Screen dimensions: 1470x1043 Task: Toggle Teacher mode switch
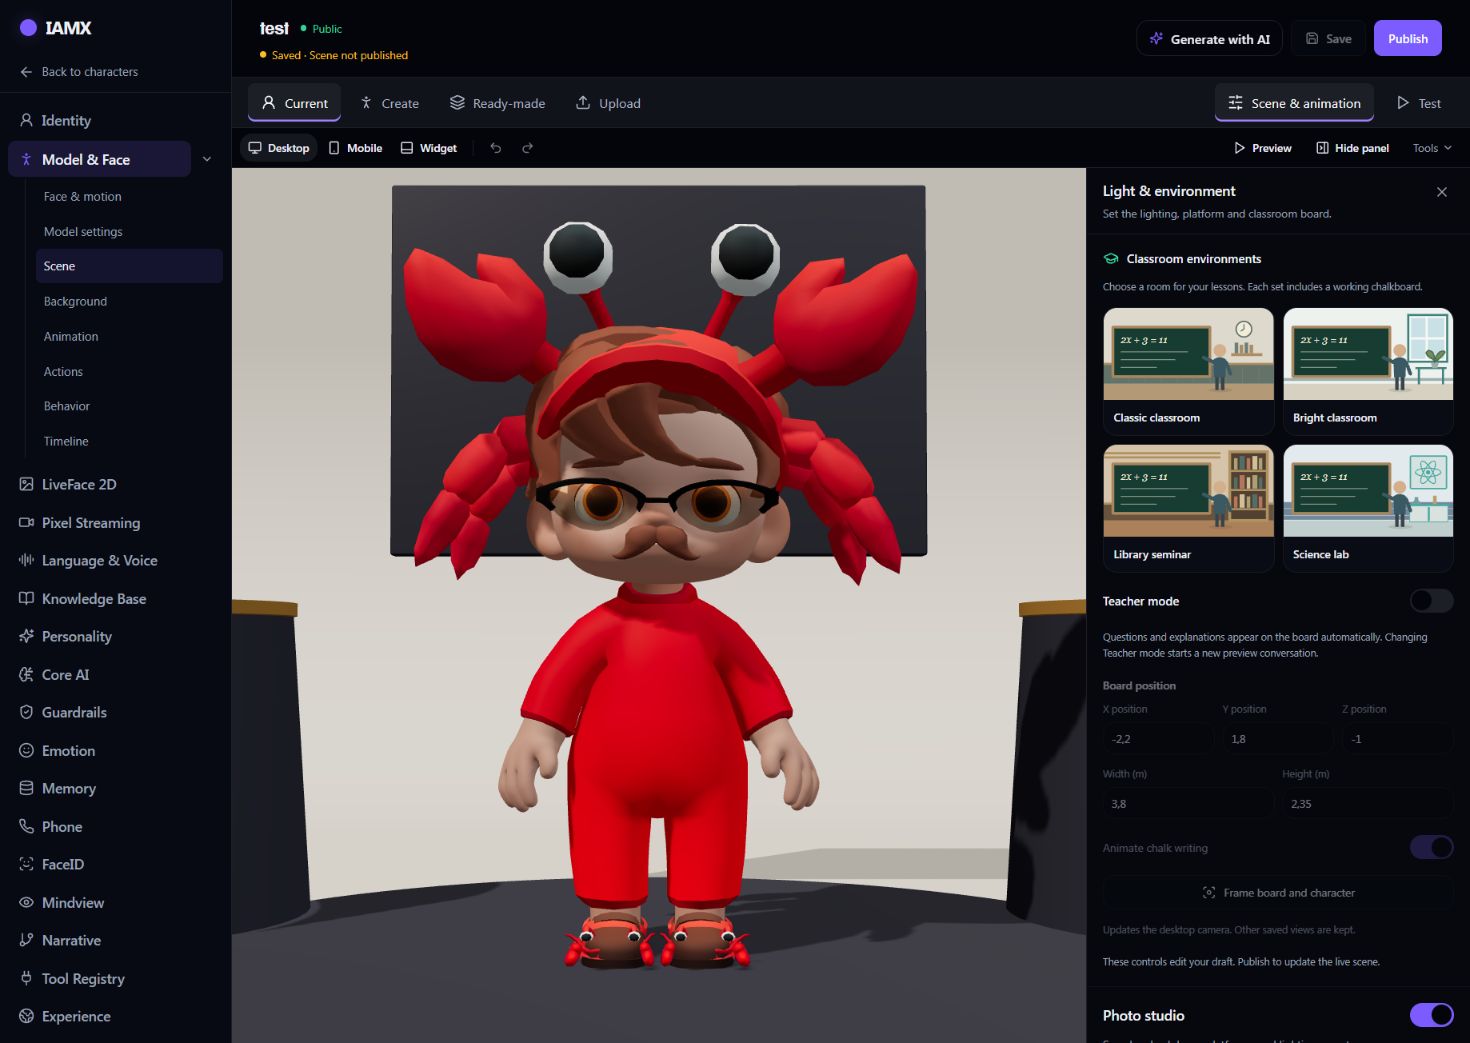1431,600
